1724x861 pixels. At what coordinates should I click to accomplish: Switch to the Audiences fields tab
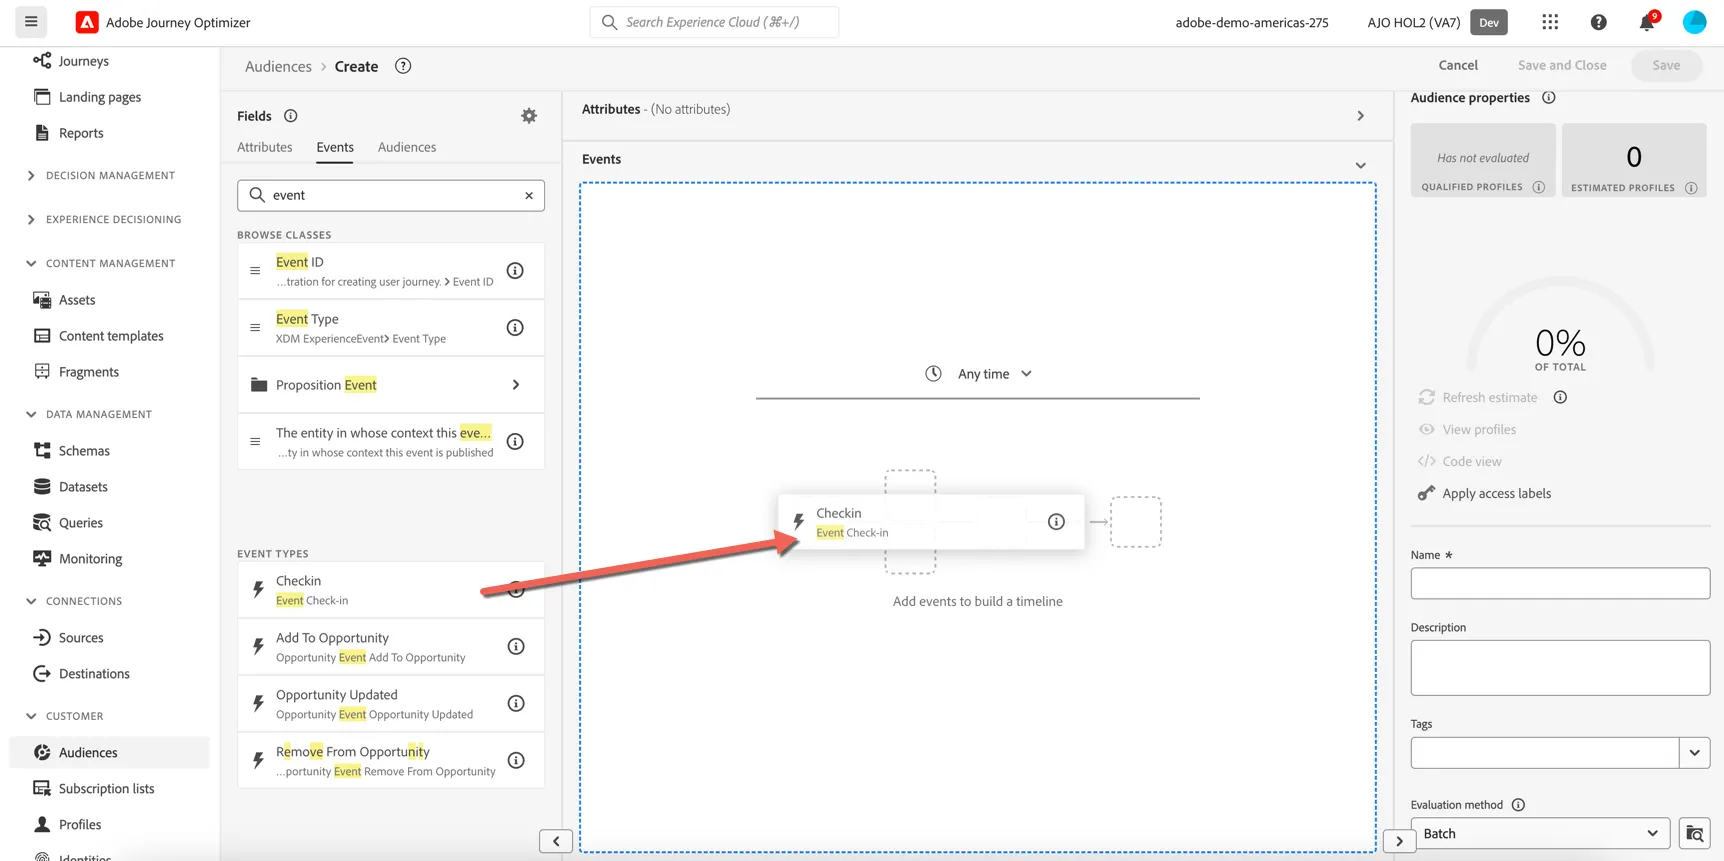click(407, 147)
